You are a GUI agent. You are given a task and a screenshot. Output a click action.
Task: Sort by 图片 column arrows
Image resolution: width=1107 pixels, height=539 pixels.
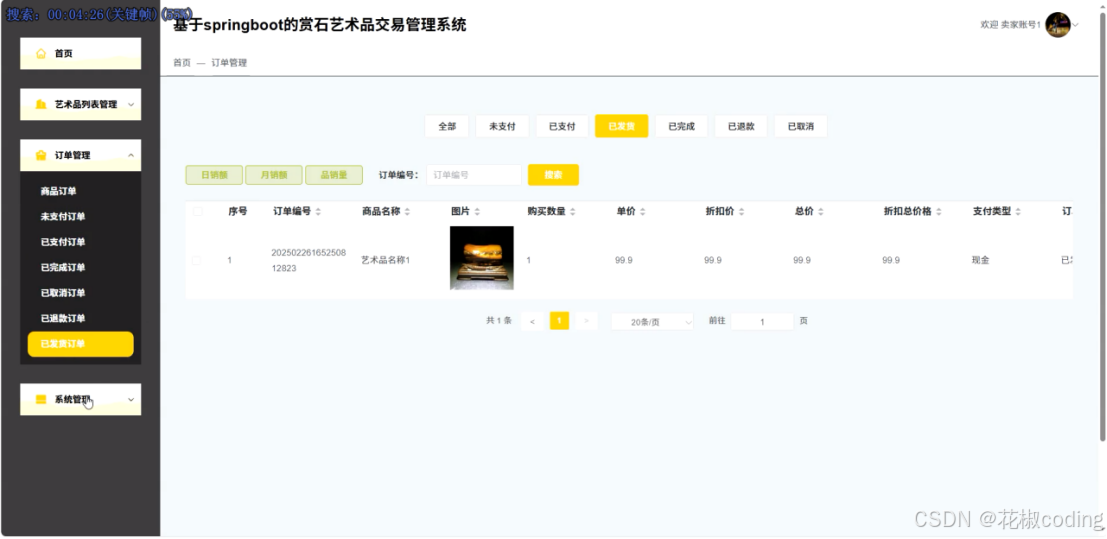click(x=477, y=212)
